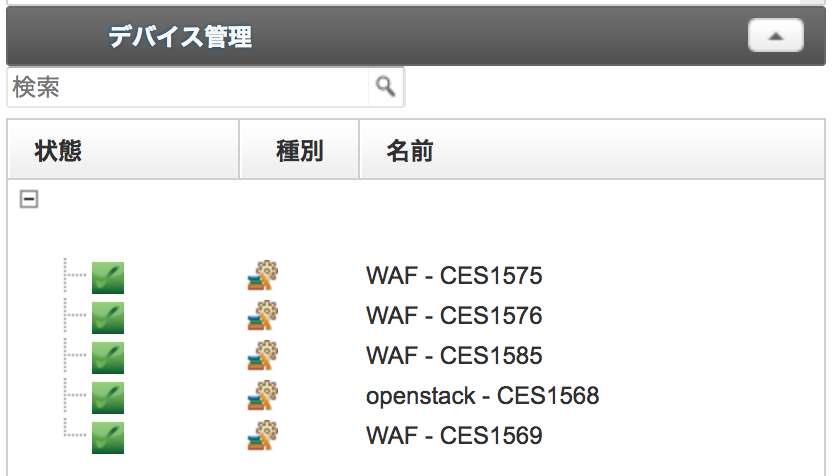Click device type icon for WAF - CES1576
The image size is (832, 476).
263,315
